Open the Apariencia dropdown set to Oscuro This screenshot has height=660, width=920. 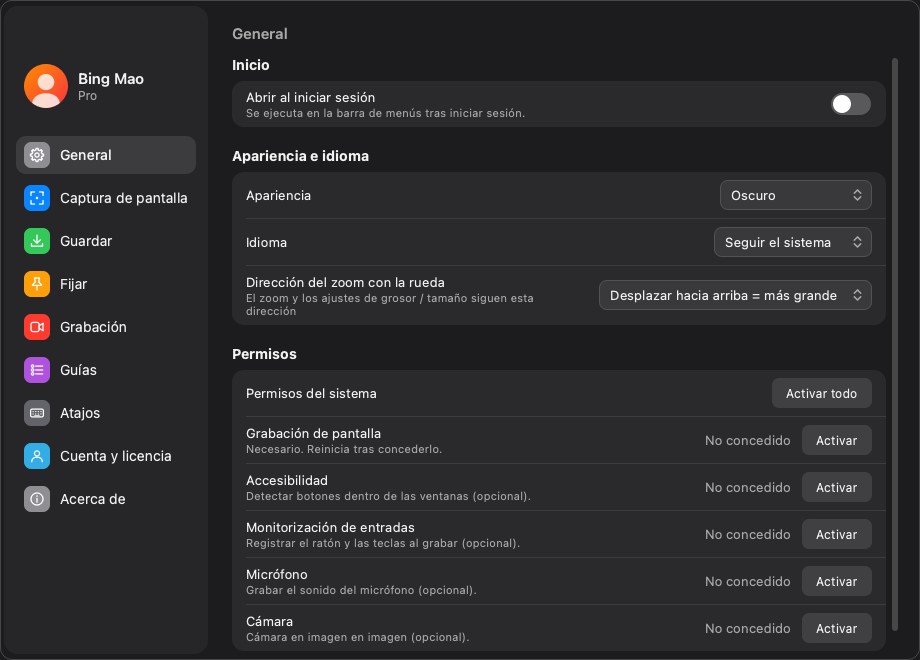(796, 195)
